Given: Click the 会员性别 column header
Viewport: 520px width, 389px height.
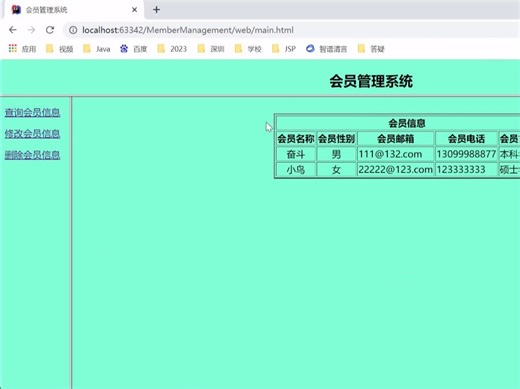Looking at the screenshot, I should tap(336, 139).
